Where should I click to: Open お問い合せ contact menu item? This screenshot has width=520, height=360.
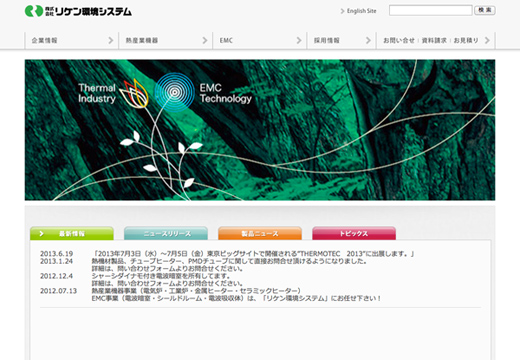click(x=399, y=40)
